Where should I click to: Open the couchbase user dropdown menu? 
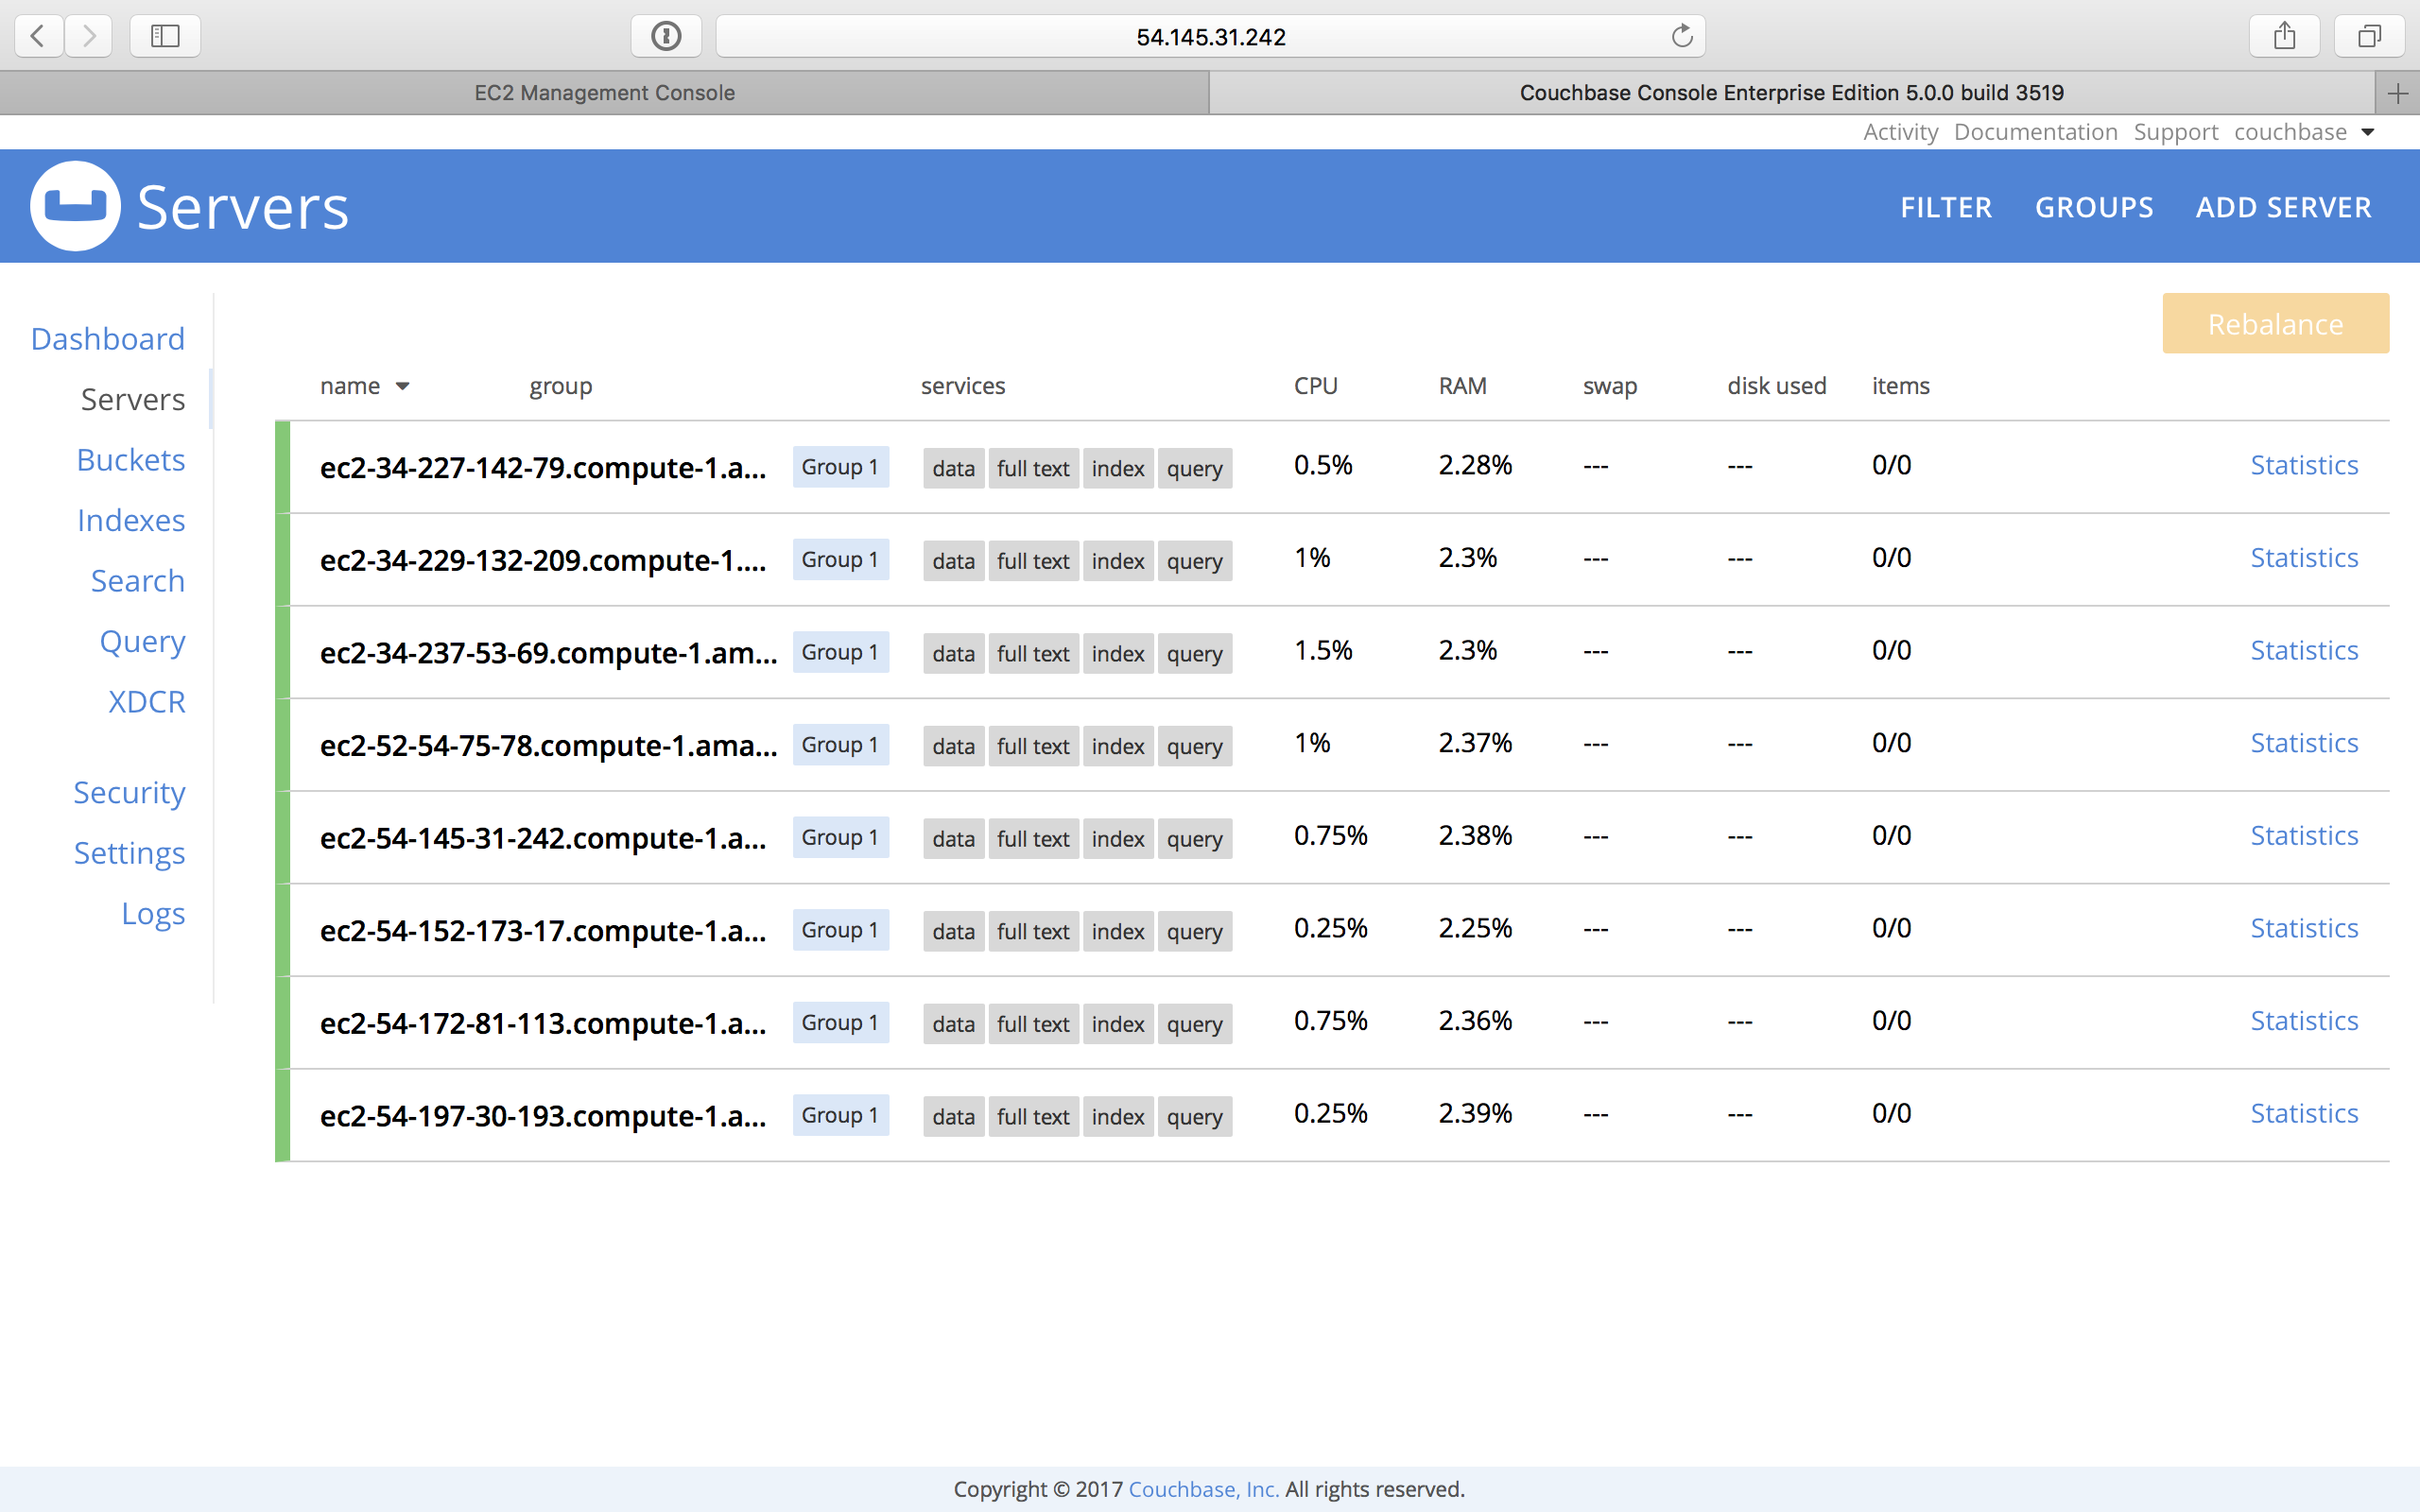(2304, 132)
